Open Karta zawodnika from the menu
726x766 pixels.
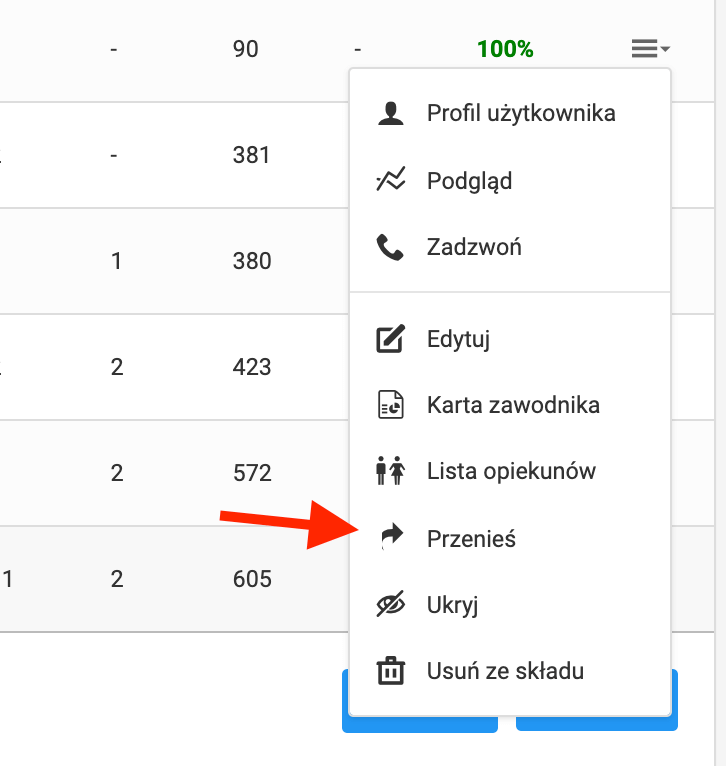coord(513,405)
